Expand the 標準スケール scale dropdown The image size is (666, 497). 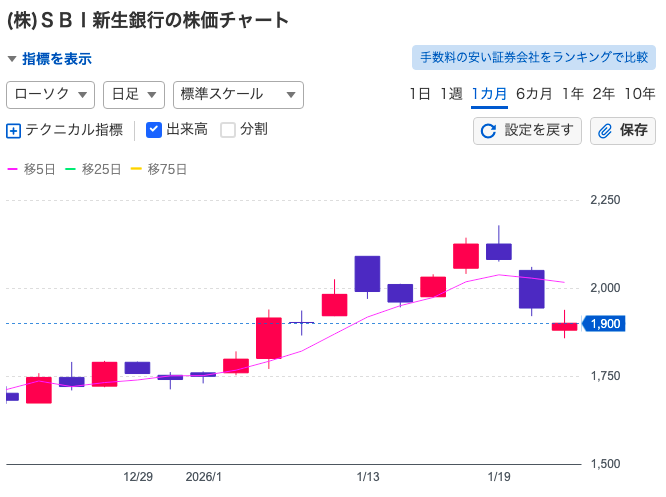pyautogui.click(x=238, y=94)
